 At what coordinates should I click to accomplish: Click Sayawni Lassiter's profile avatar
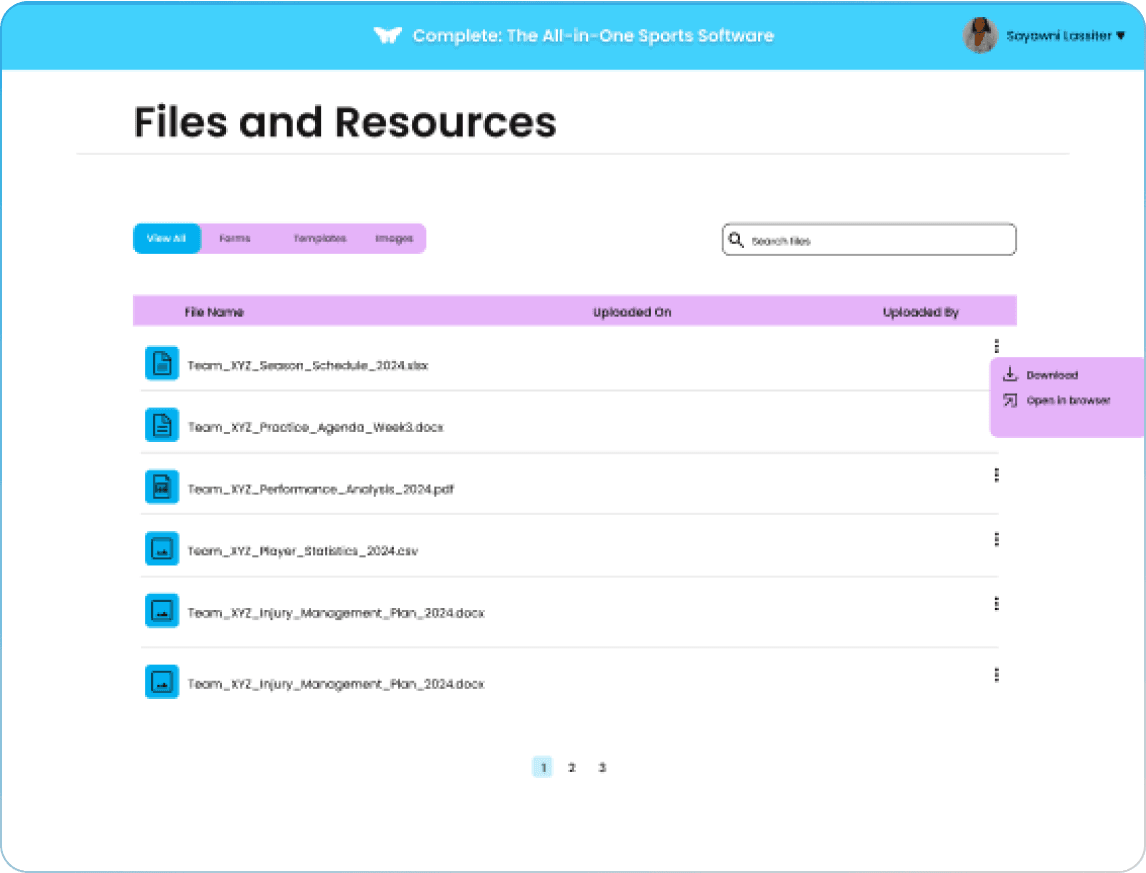coord(980,36)
